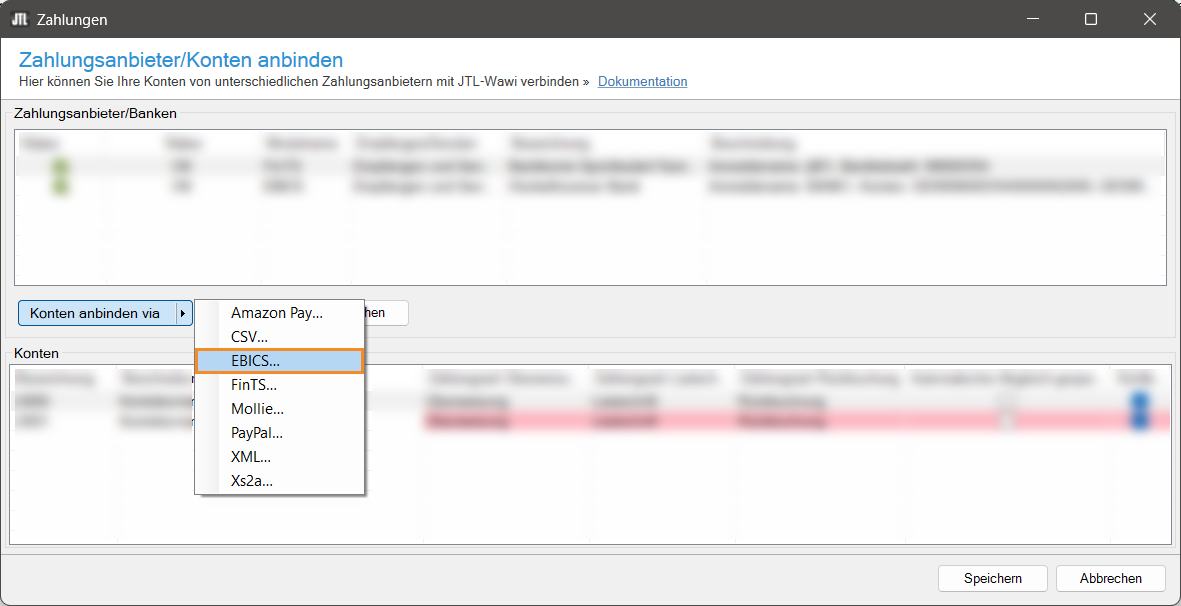This screenshot has height=606, width=1181.
Task: Choose the 'CSV...' menu entry
Action: (x=250, y=337)
